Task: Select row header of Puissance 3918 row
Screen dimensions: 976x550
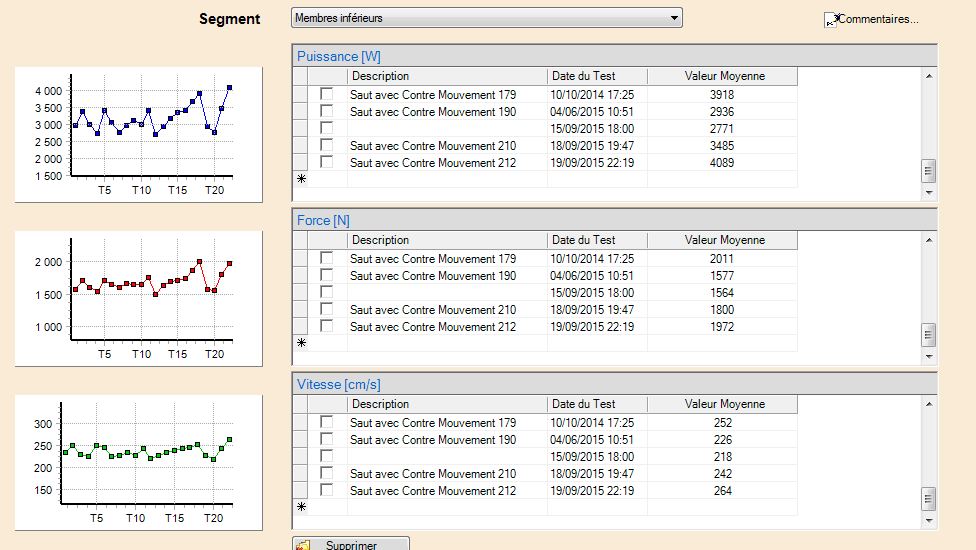Action: [301, 95]
